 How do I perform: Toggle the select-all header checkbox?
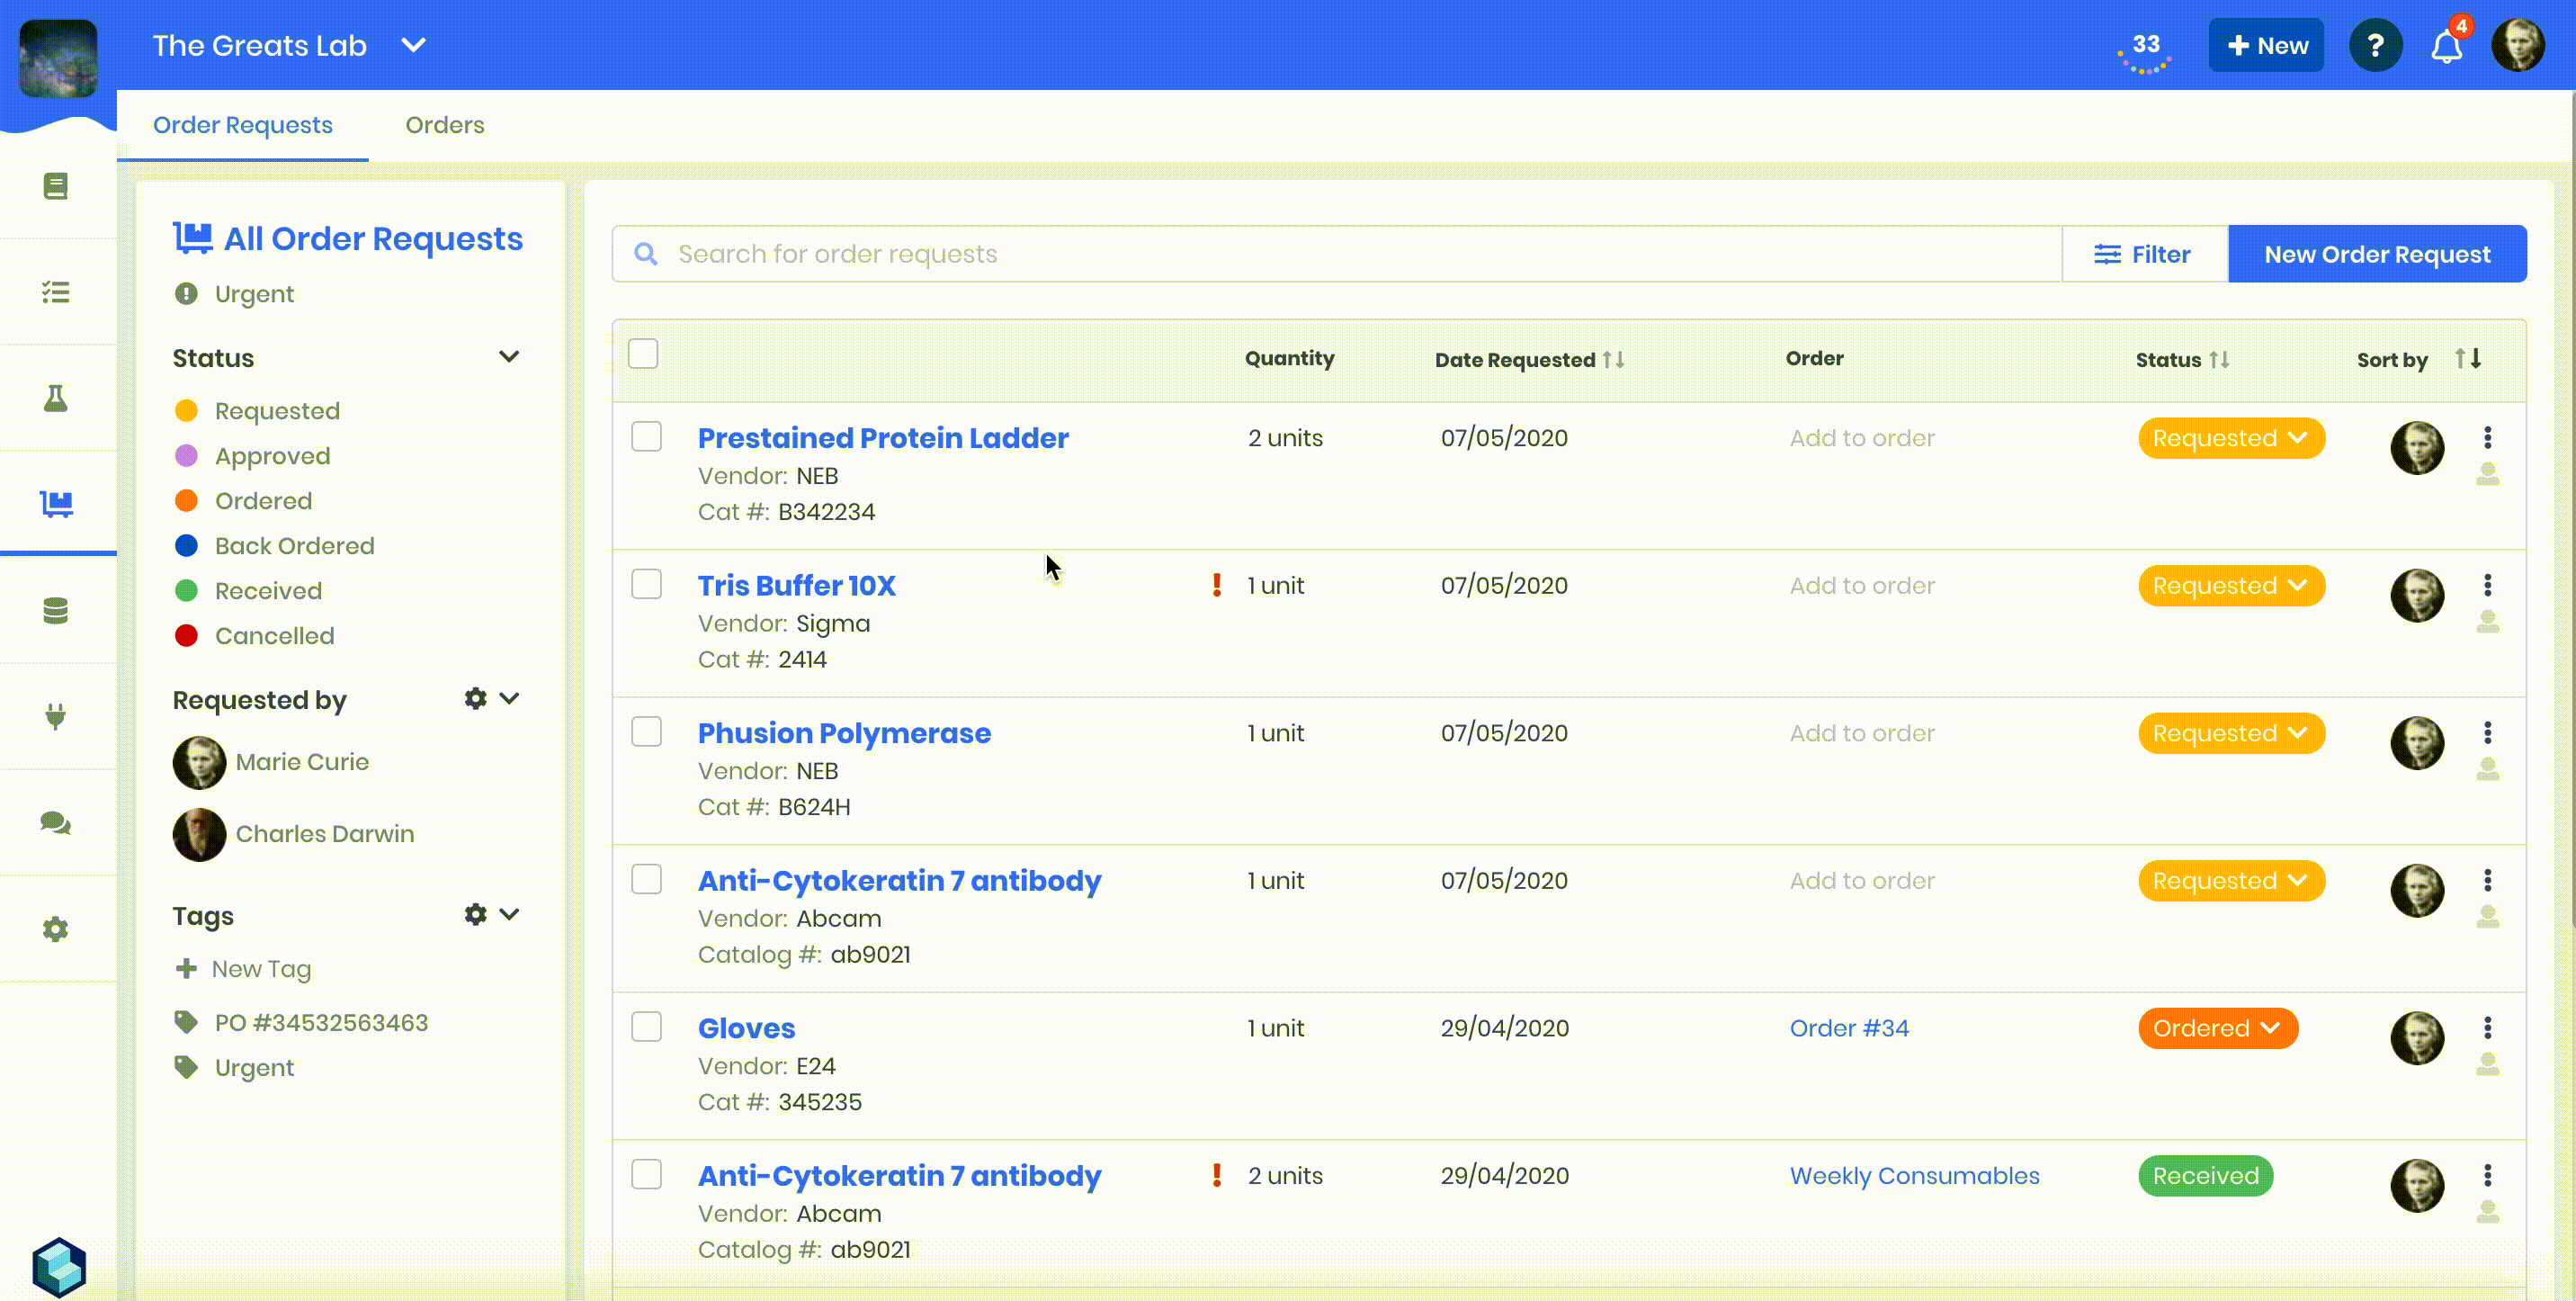[x=643, y=354]
